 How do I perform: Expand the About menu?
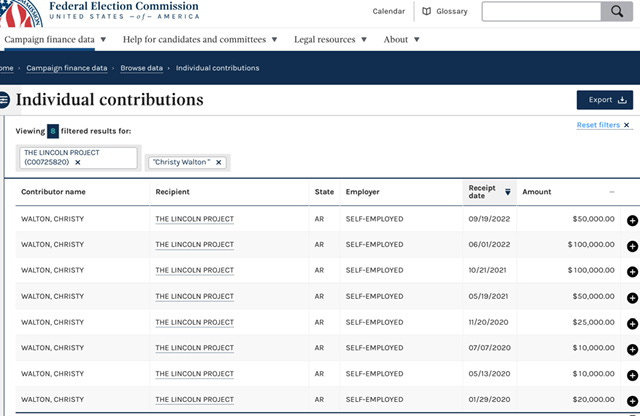[401, 40]
